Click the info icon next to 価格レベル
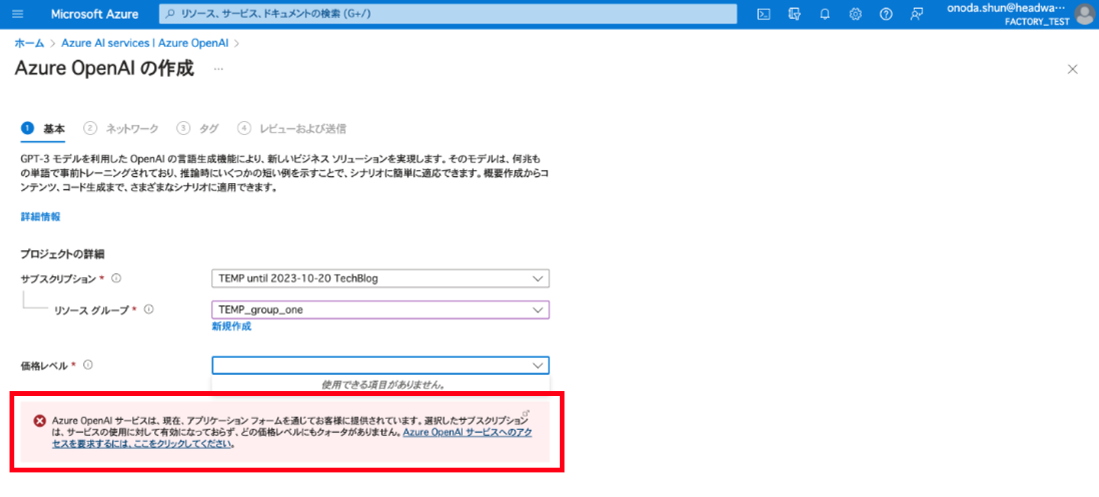Viewport: 1099px width, 497px height. pyautogui.click(x=88, y=365)
